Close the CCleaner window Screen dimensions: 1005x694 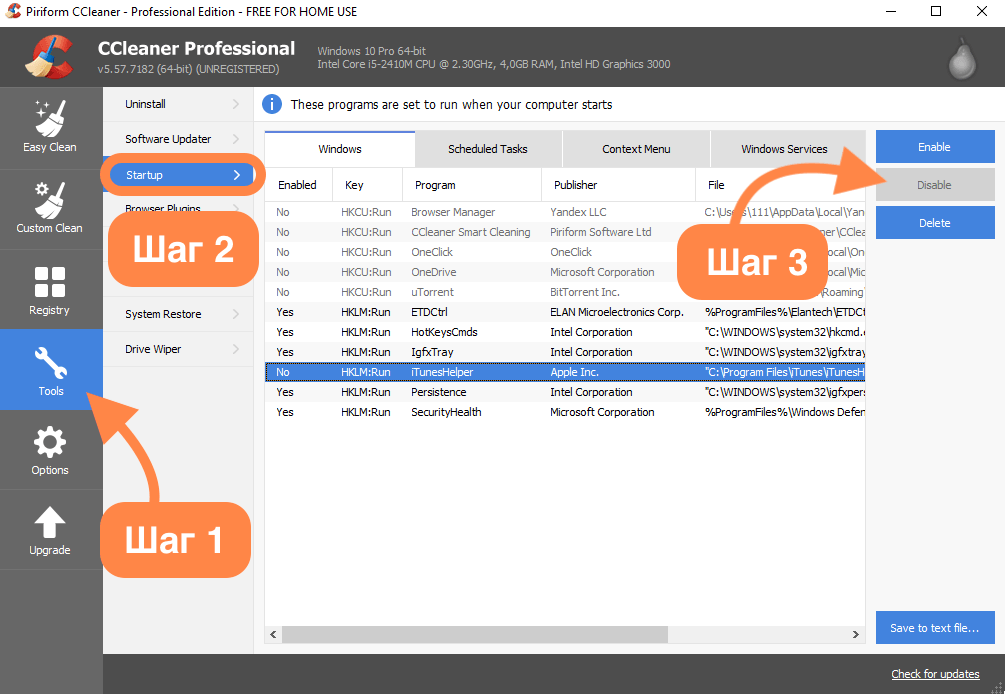click(981, 12)
